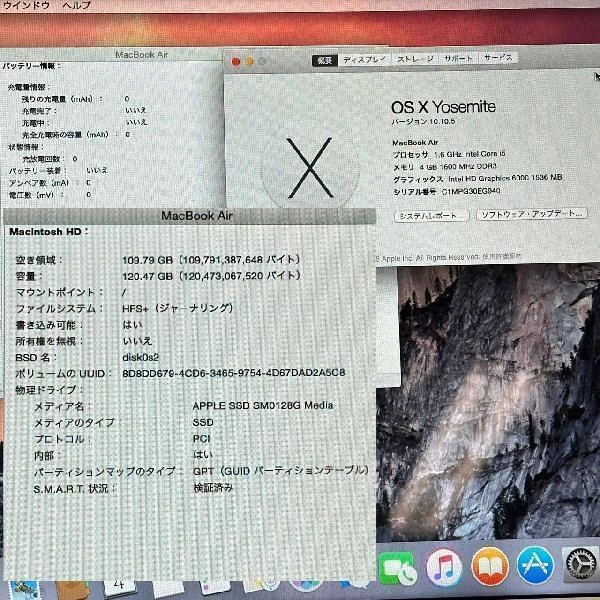Select free space value 109.79 GB
Viewport: 600px width, 600px height.
(148, 260)
